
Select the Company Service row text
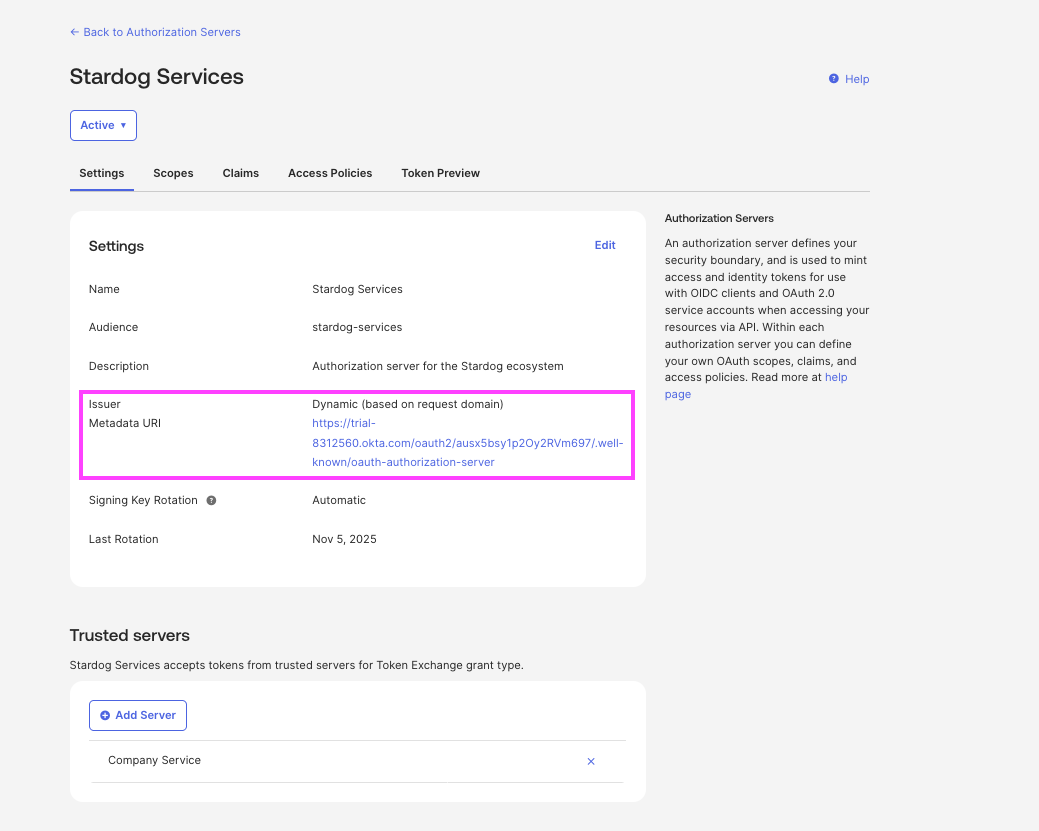pyautogui.click(x=154, y=760)
